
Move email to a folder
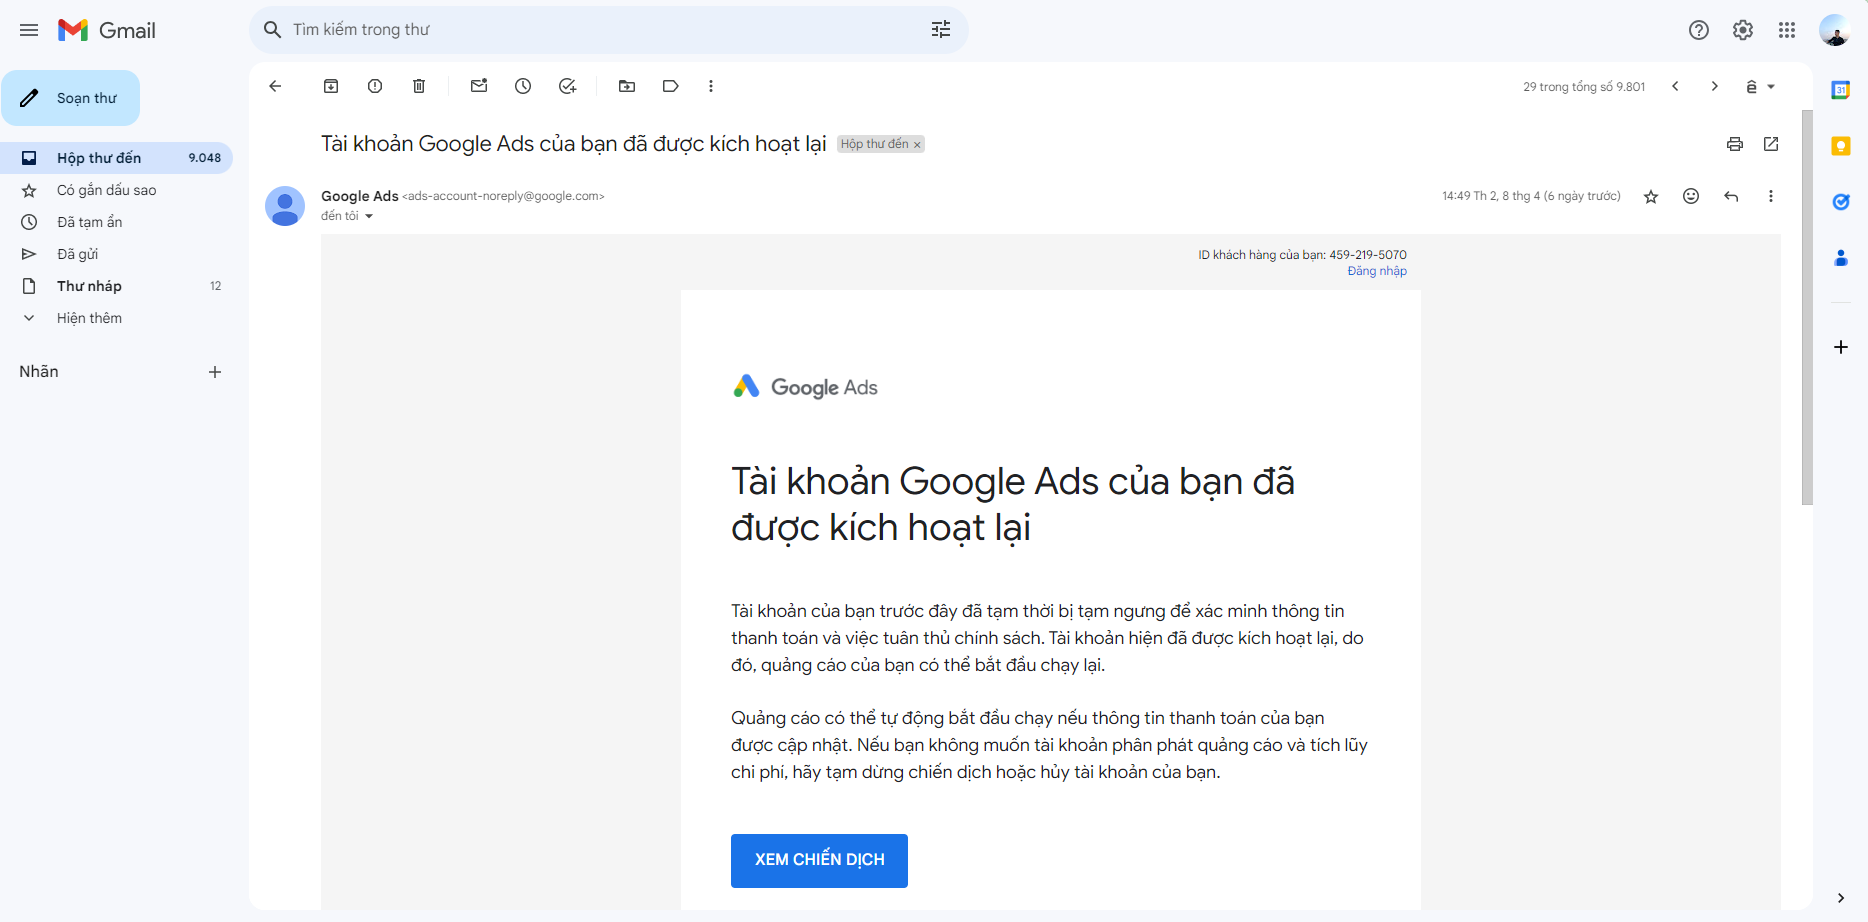(x=627, y=86)
